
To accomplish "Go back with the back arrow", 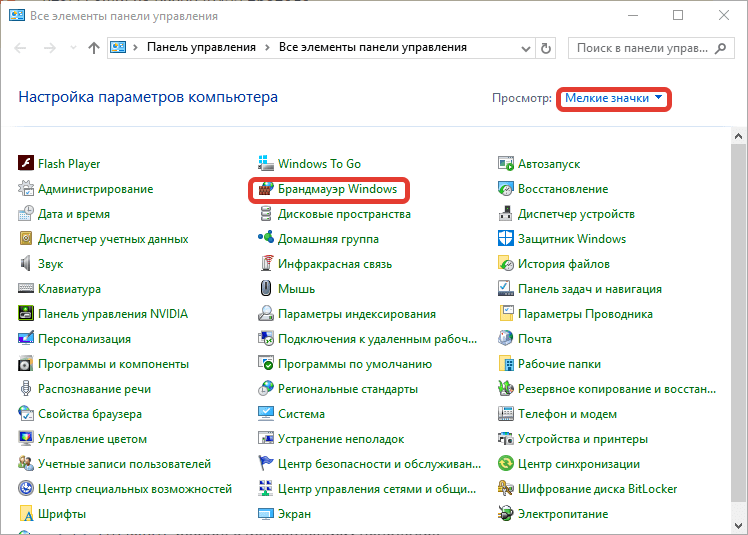I will coord(20,48).
